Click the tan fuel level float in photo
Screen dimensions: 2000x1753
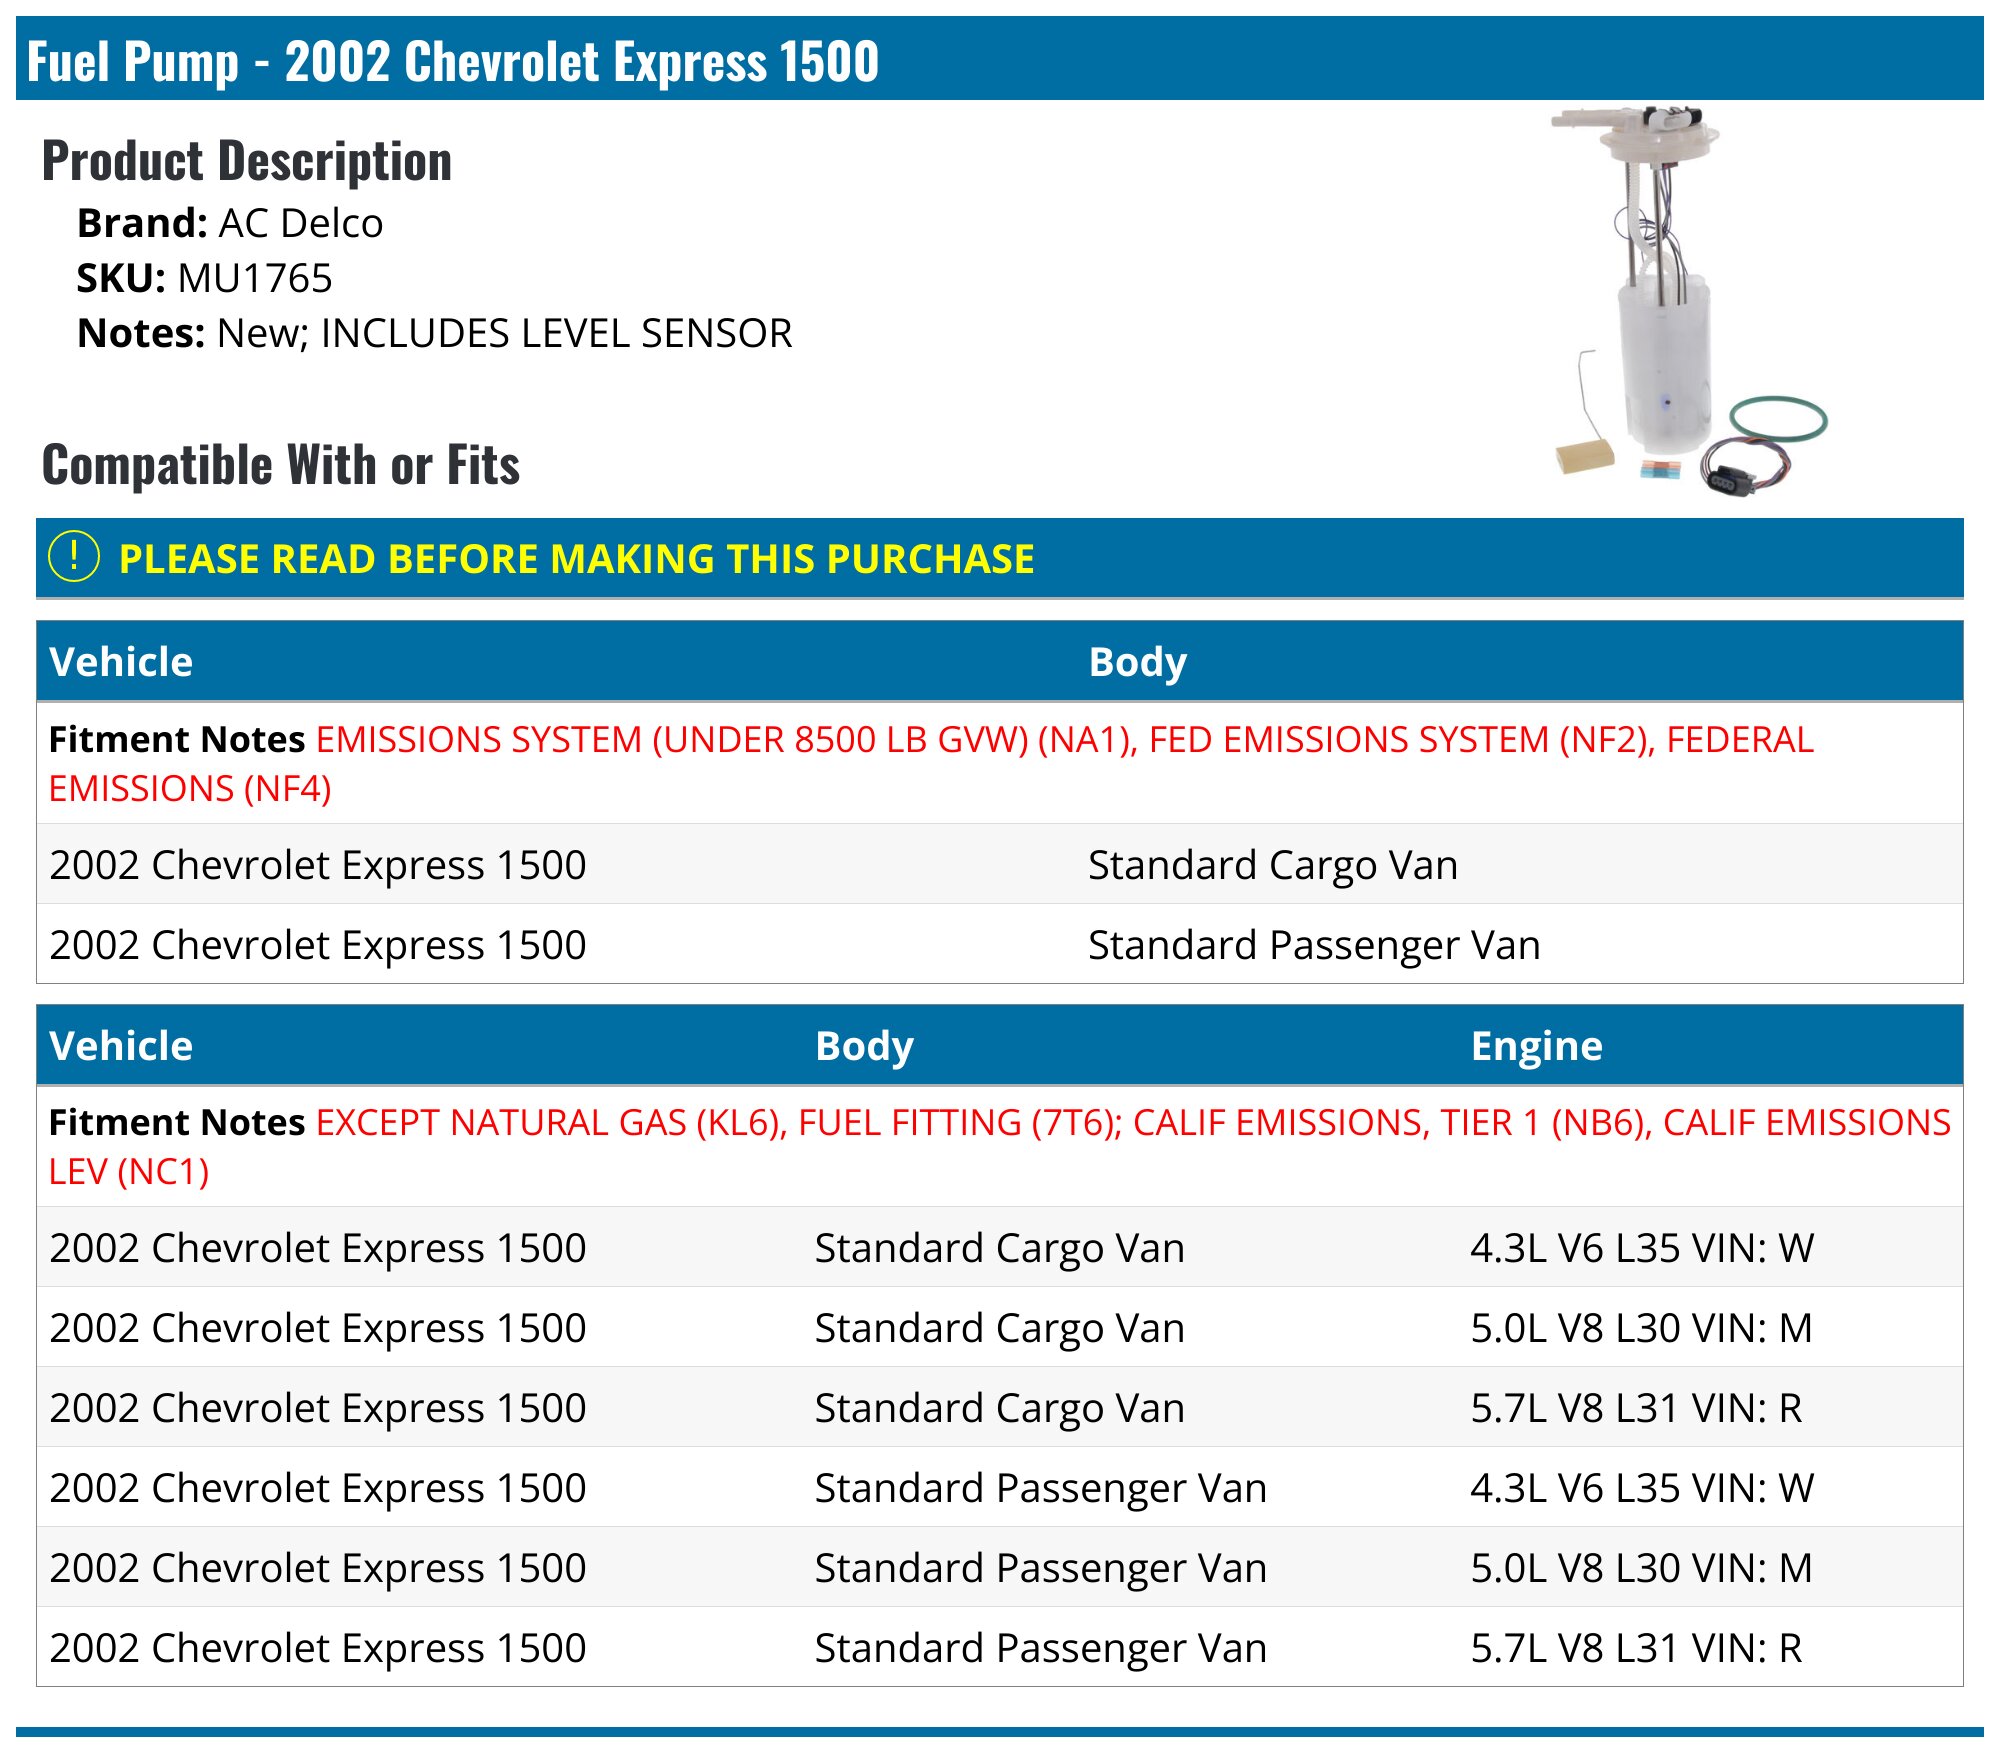pos(1585,457)
